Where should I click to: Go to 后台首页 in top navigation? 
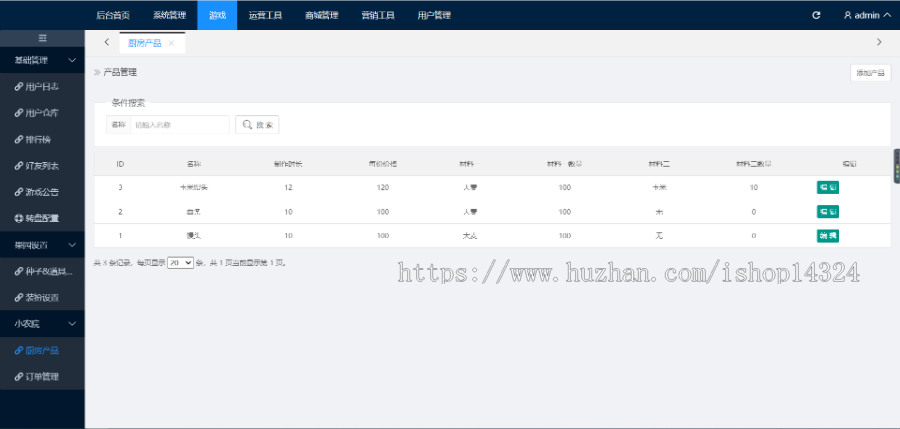pyautogui.click(x=113, y=16)
